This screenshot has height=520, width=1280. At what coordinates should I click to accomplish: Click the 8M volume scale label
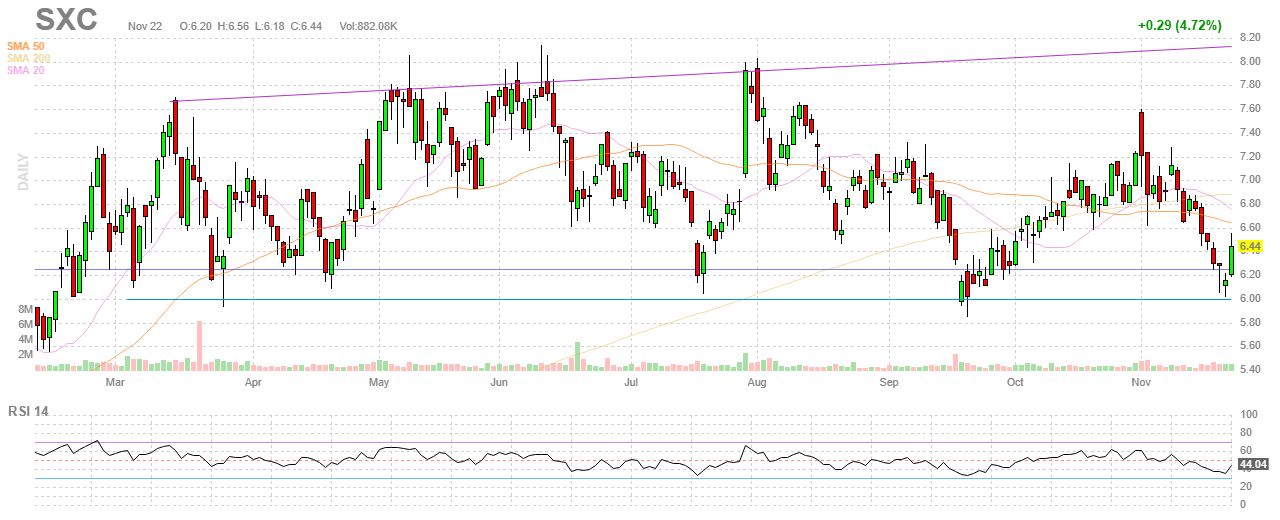[x=26, y=310]
